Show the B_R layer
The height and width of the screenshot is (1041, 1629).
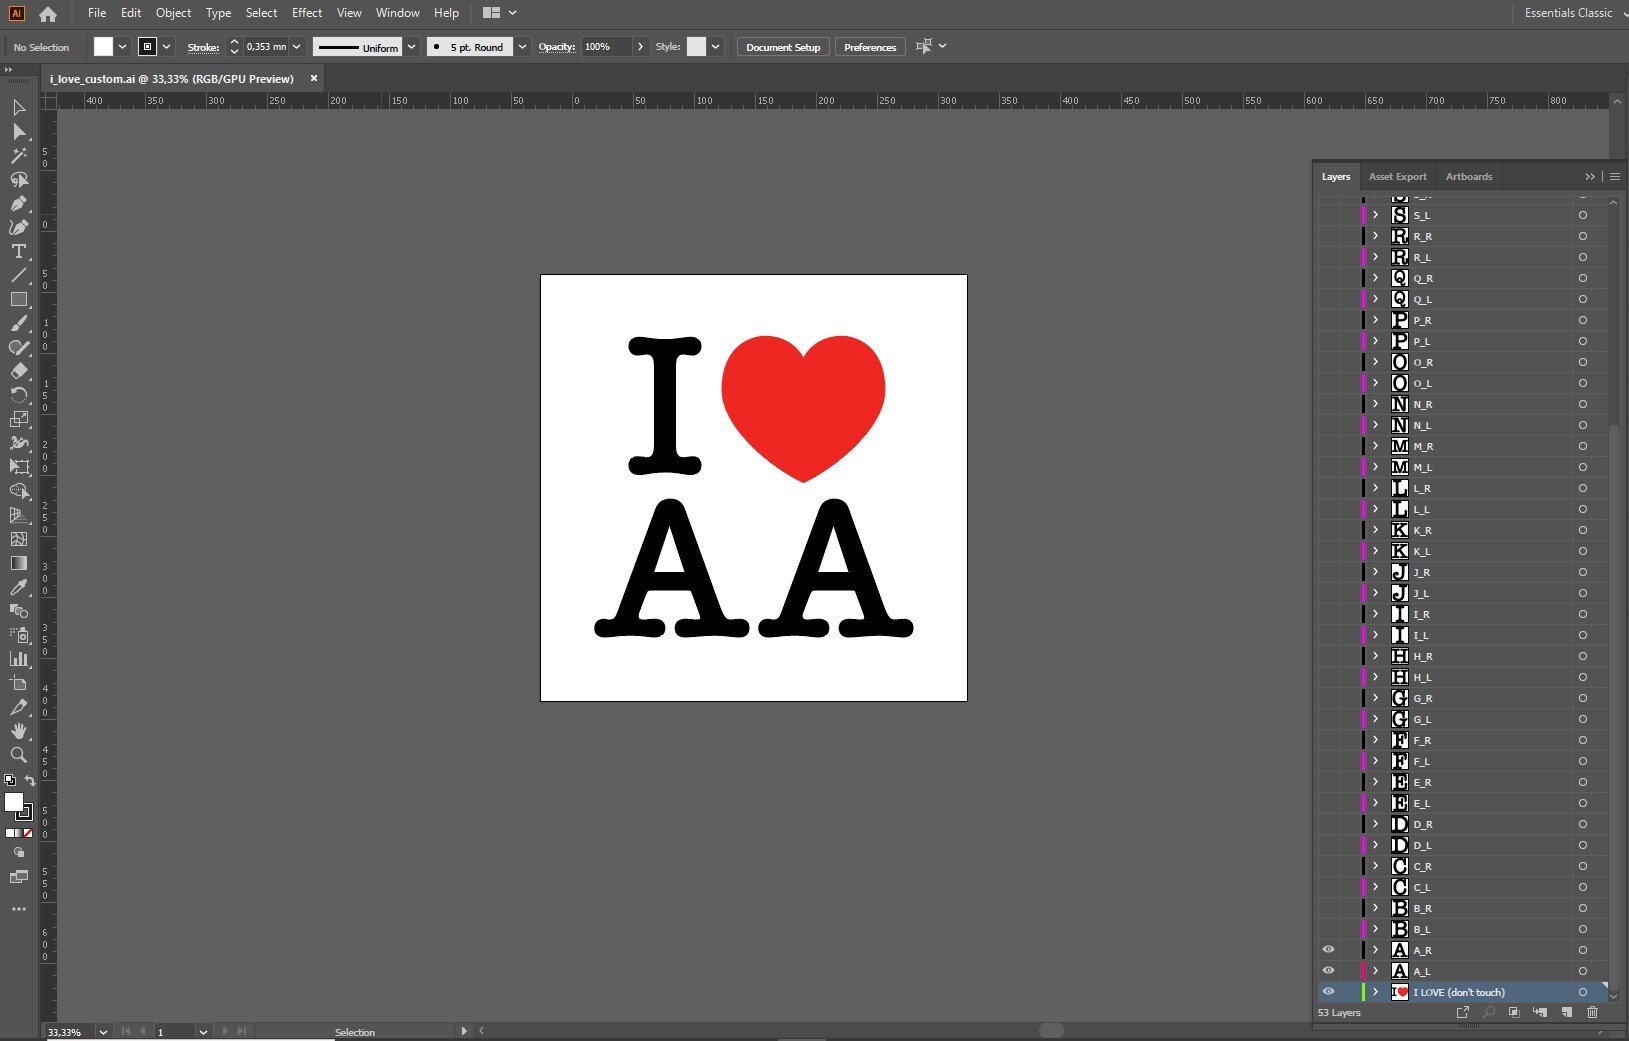tap(1328, 908)
